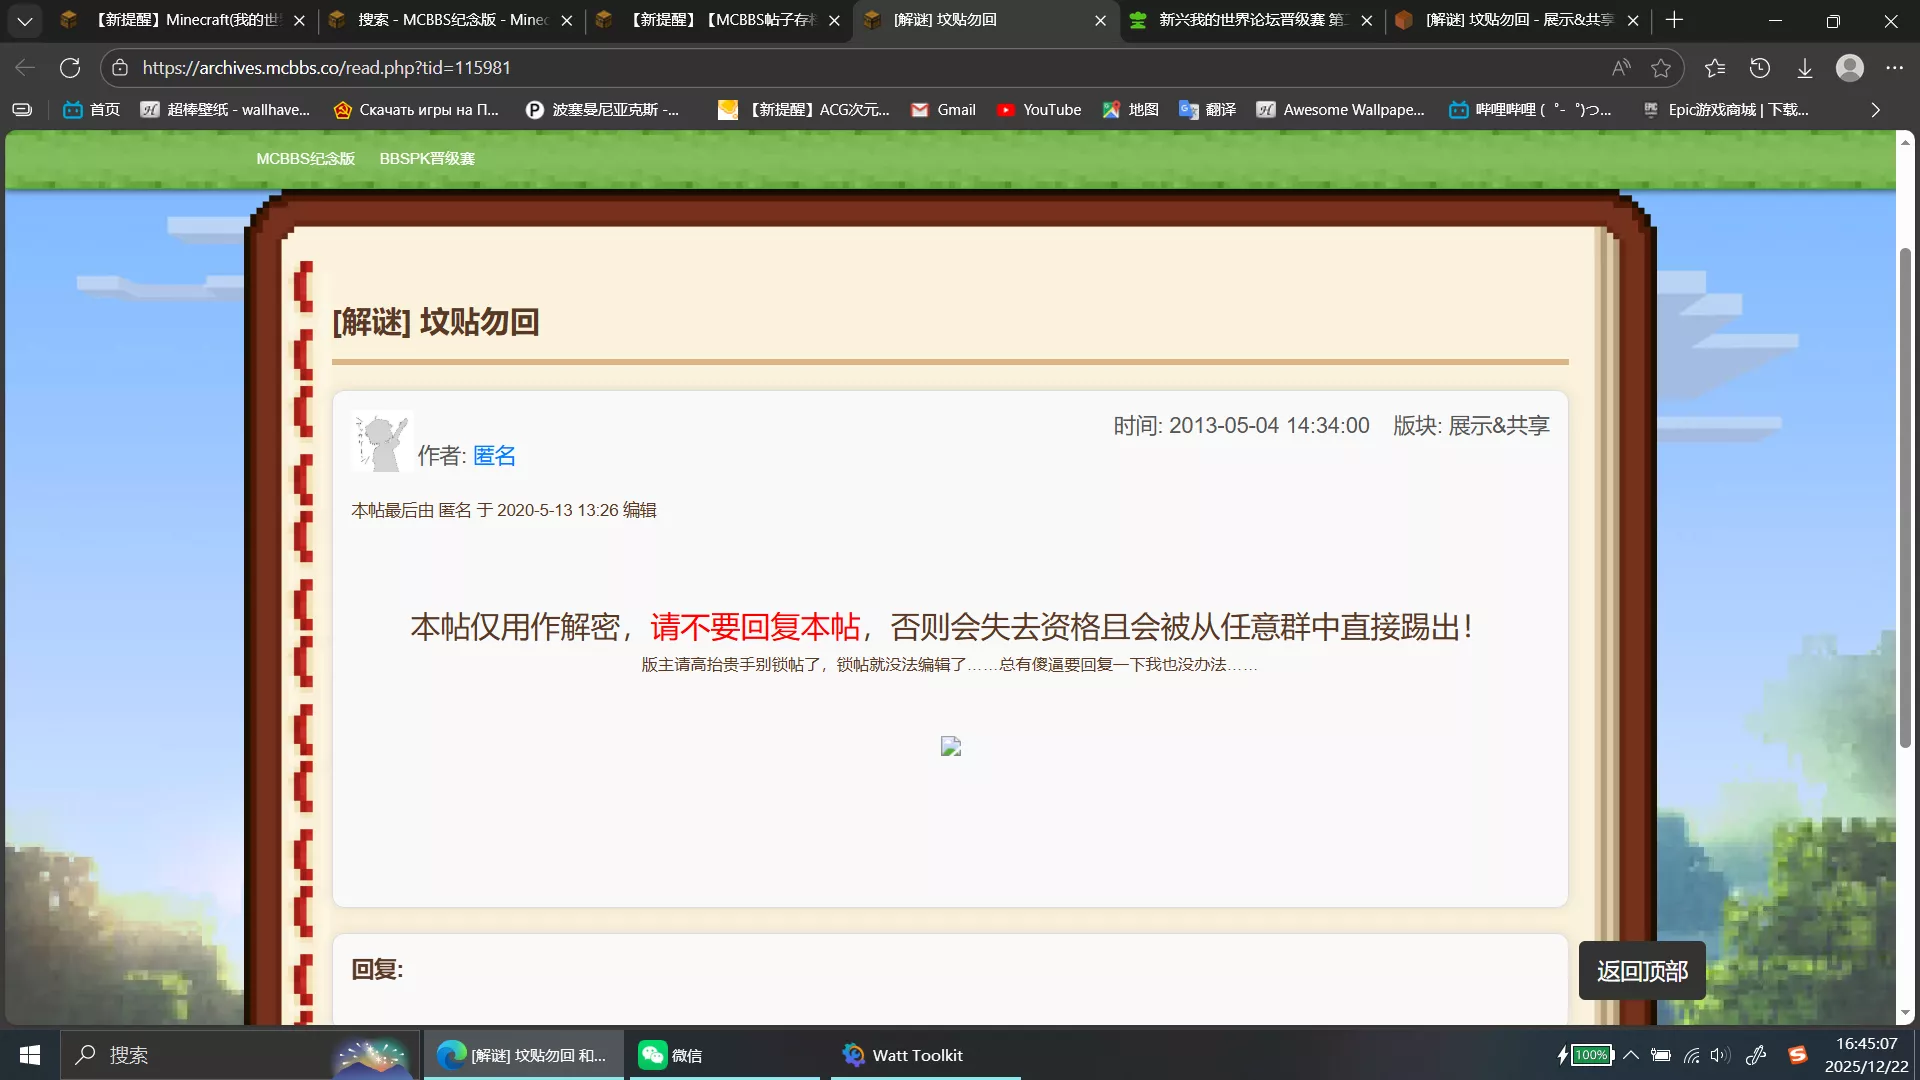
Task: Open YouTube from the favorites bar
Action: click(x=1040, y=110)
